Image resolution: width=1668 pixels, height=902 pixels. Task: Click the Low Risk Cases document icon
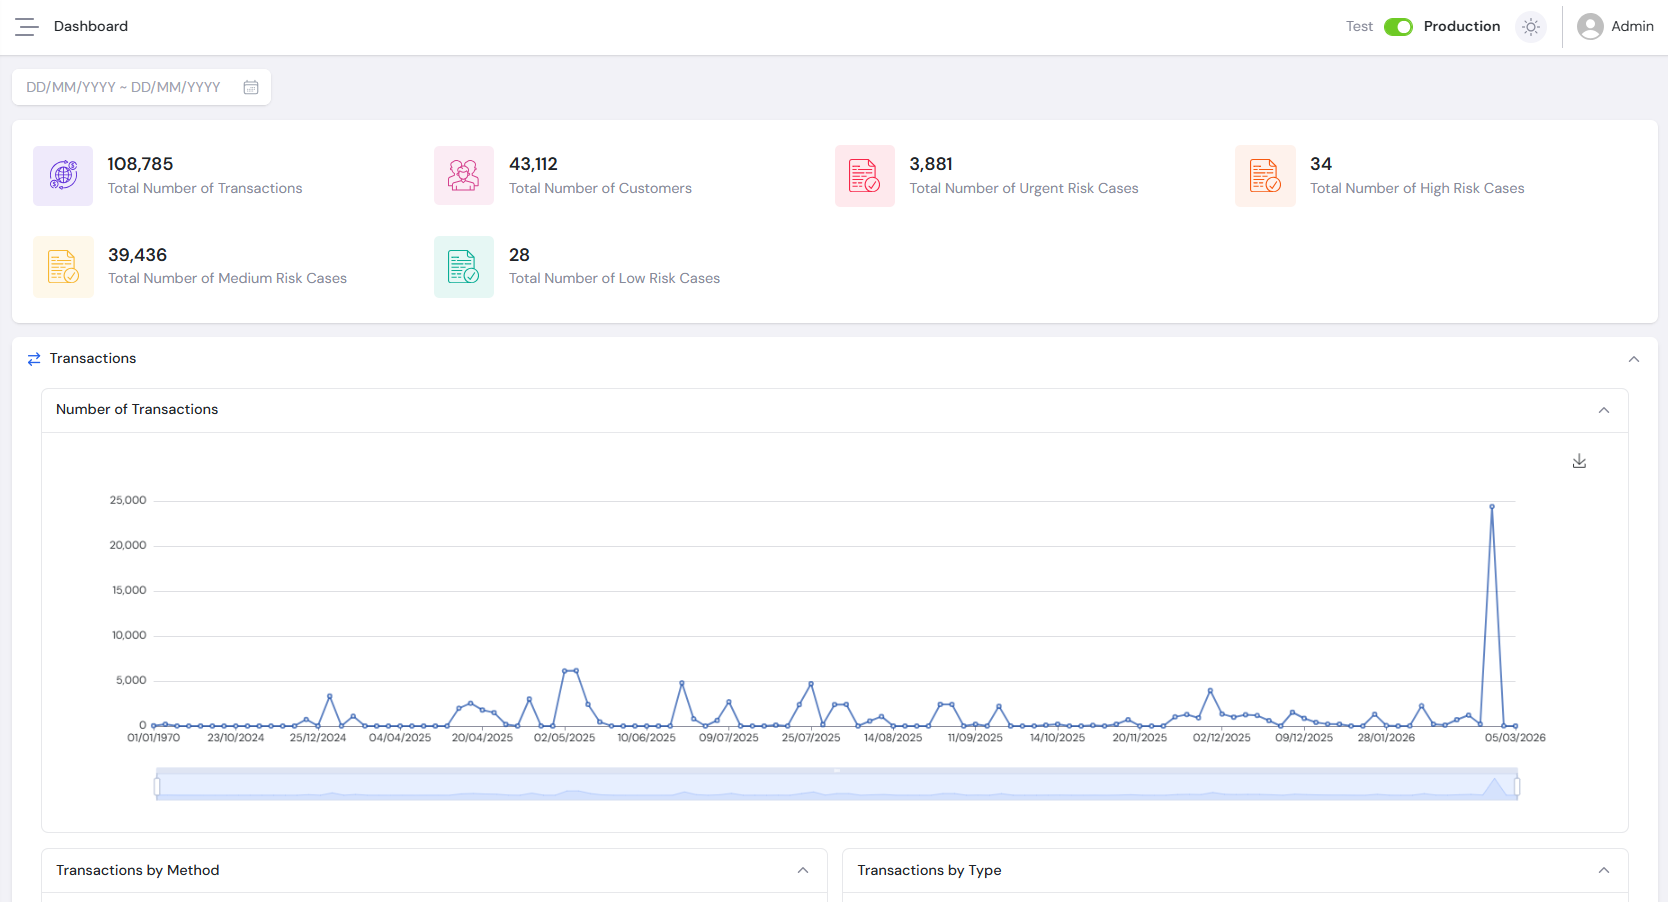click(464, 267)
